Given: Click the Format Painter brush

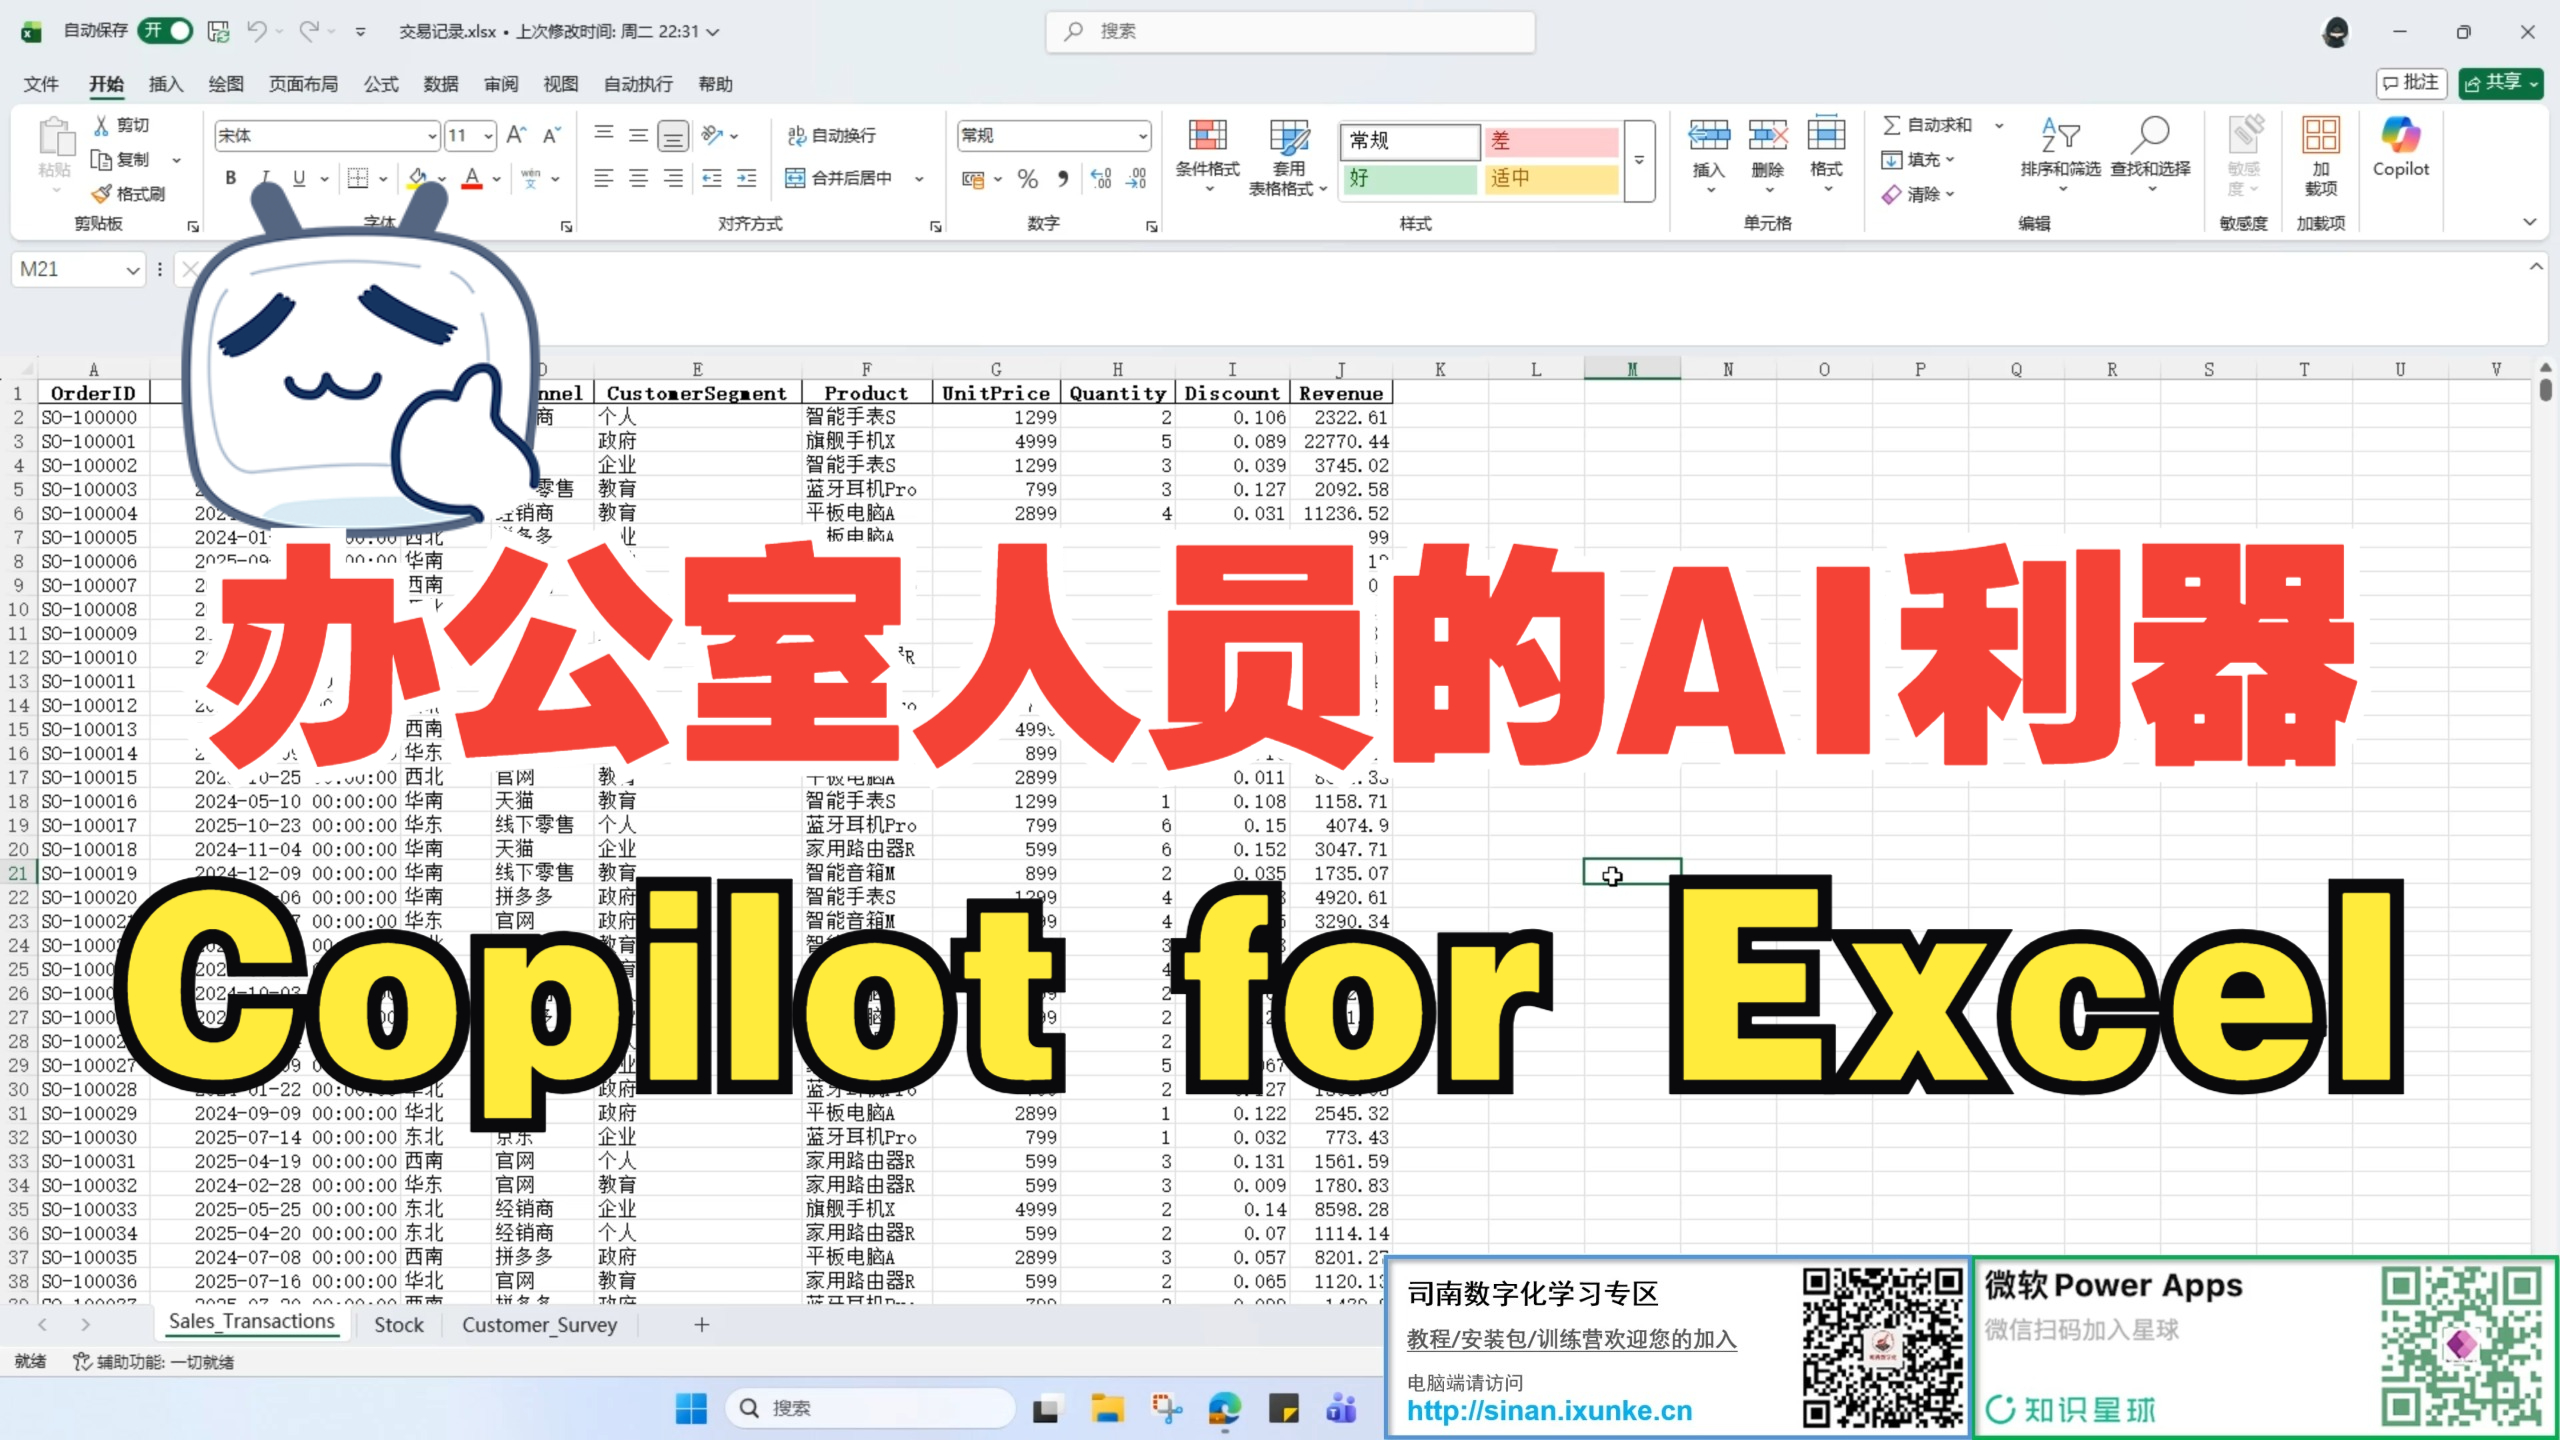Looking at the screenshot, I should (x=102, y=194).
